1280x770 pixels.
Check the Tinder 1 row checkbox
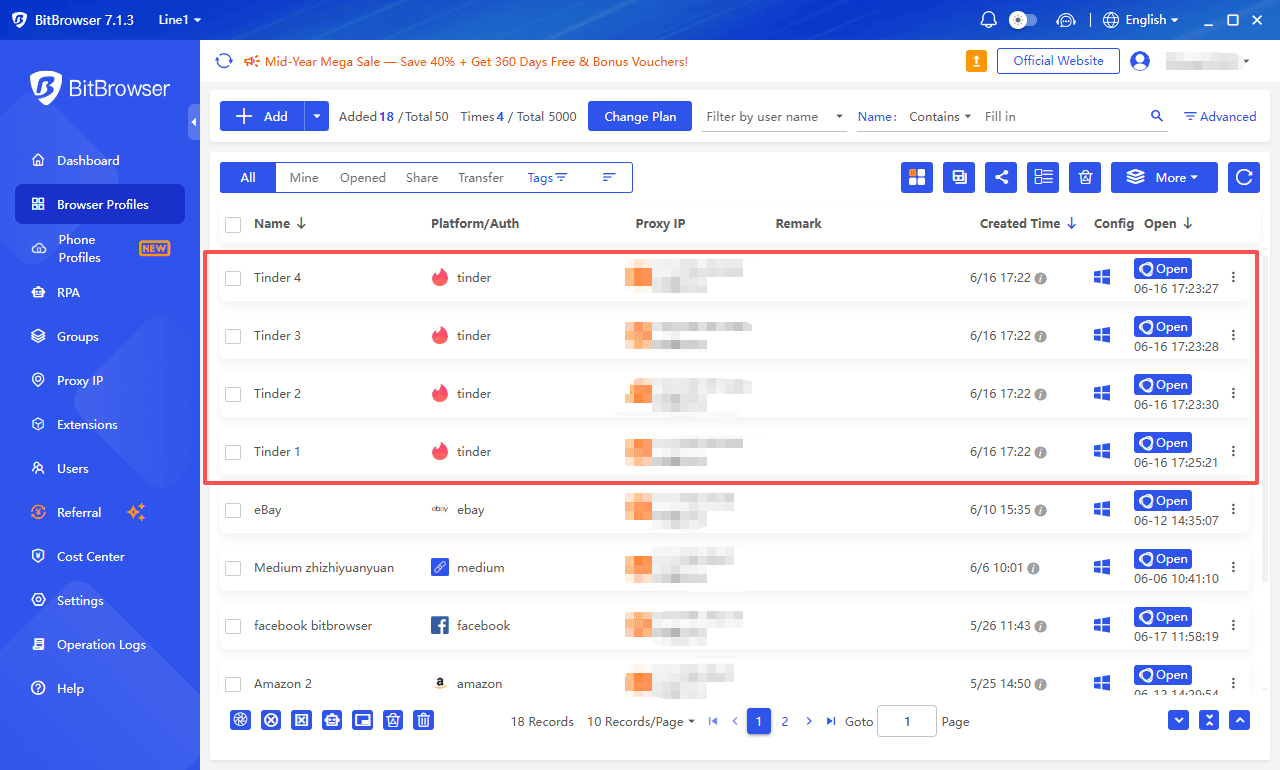pyautogui.click(x=233, y=452)
